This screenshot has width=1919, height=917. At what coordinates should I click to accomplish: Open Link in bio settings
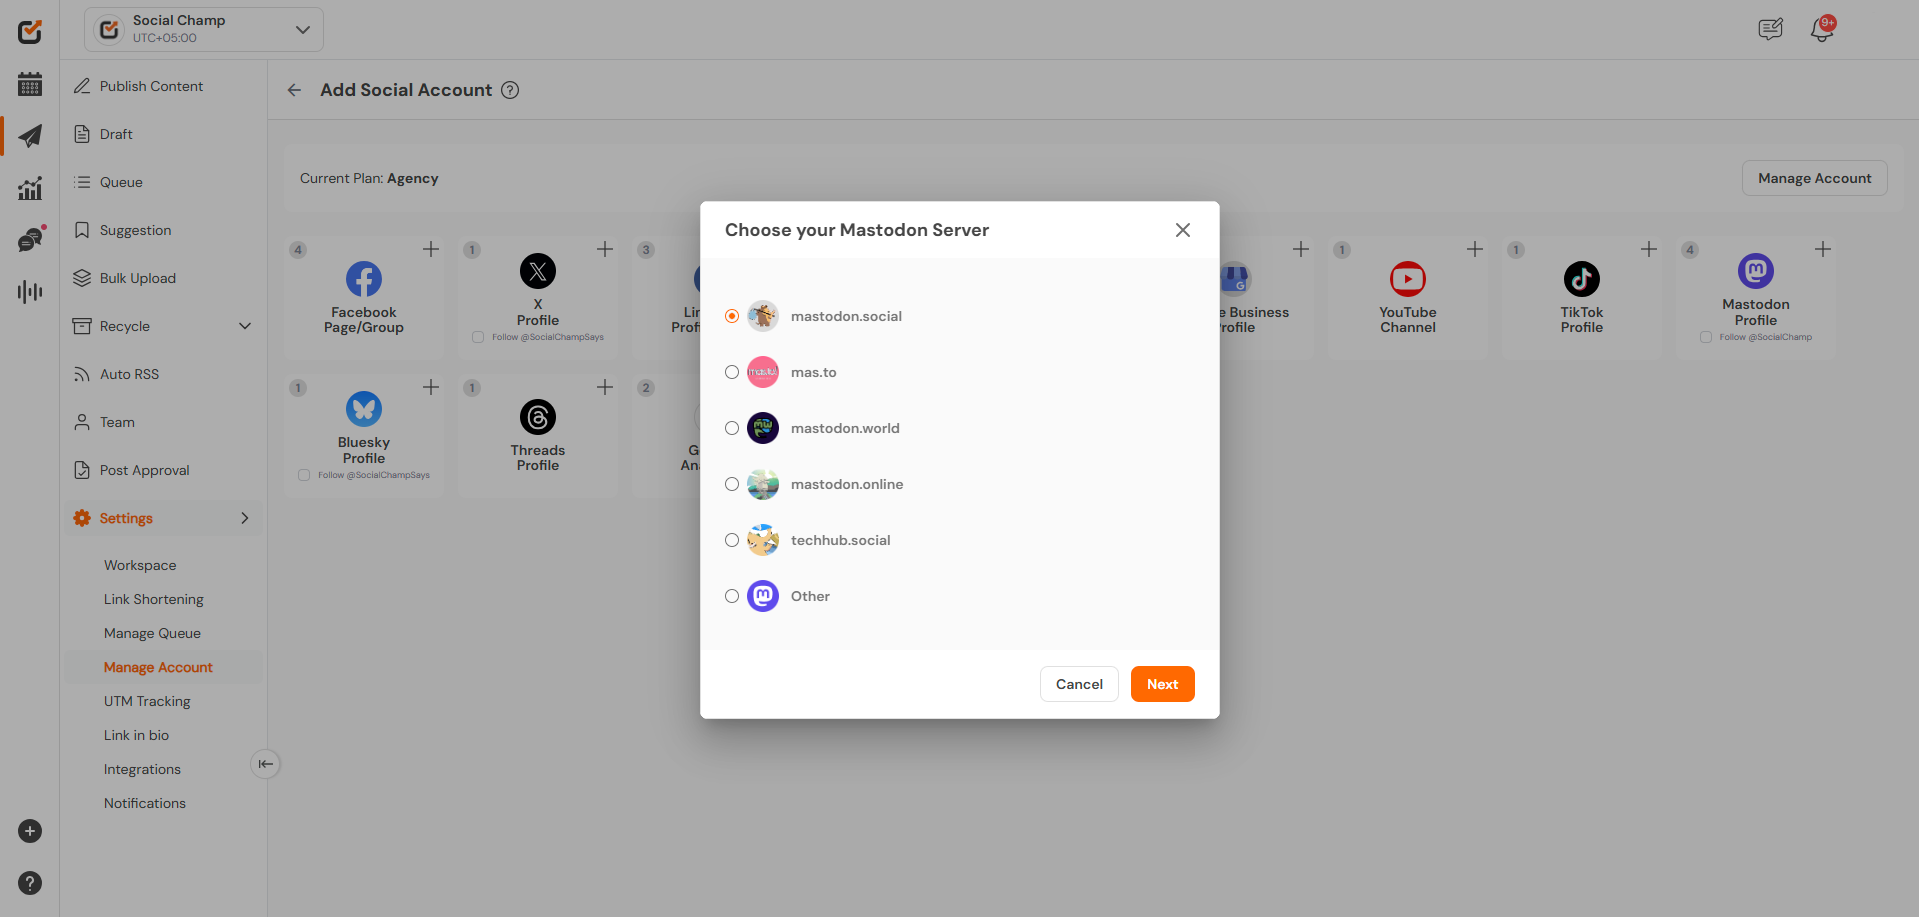pos(136,735)
